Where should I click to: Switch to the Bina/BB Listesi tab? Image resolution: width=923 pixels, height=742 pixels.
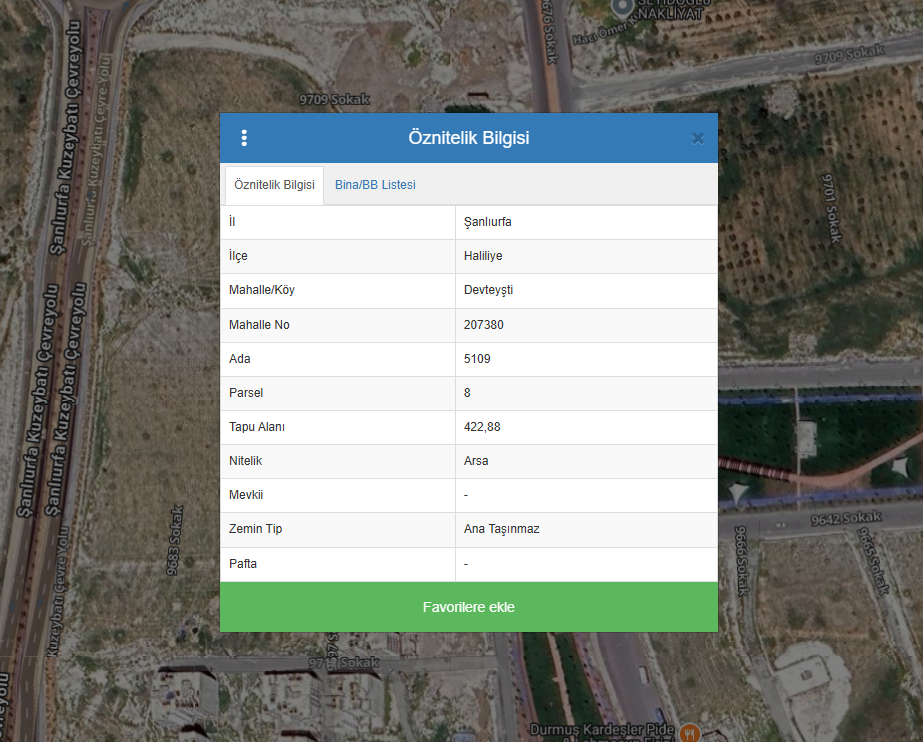(375, 185)
